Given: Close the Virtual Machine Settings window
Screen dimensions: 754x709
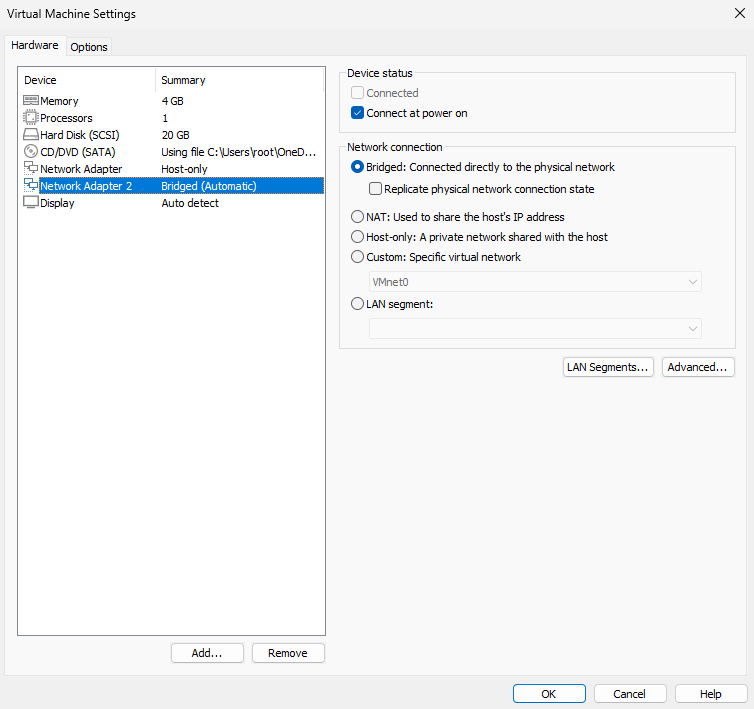Looking at the screenshot, I should pos(738,14).
